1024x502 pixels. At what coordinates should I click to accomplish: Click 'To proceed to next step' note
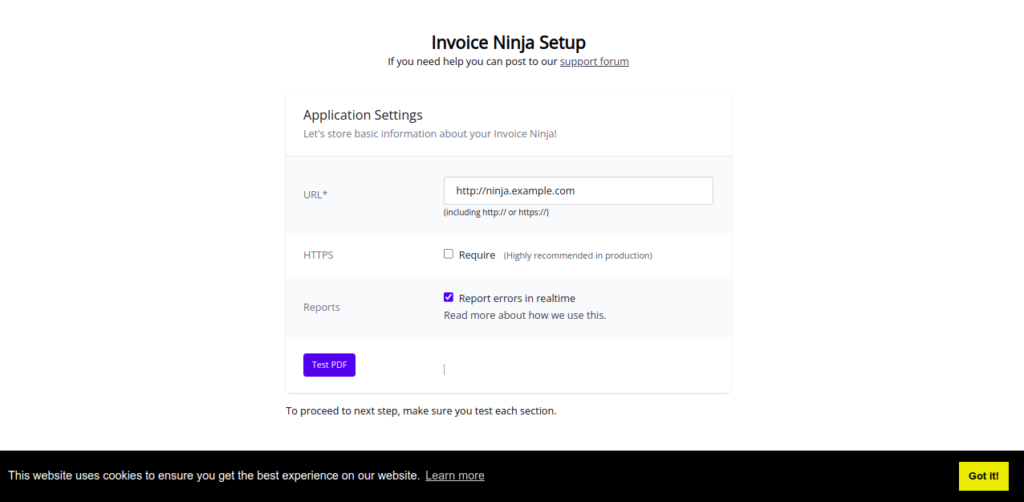click(421, 411)
